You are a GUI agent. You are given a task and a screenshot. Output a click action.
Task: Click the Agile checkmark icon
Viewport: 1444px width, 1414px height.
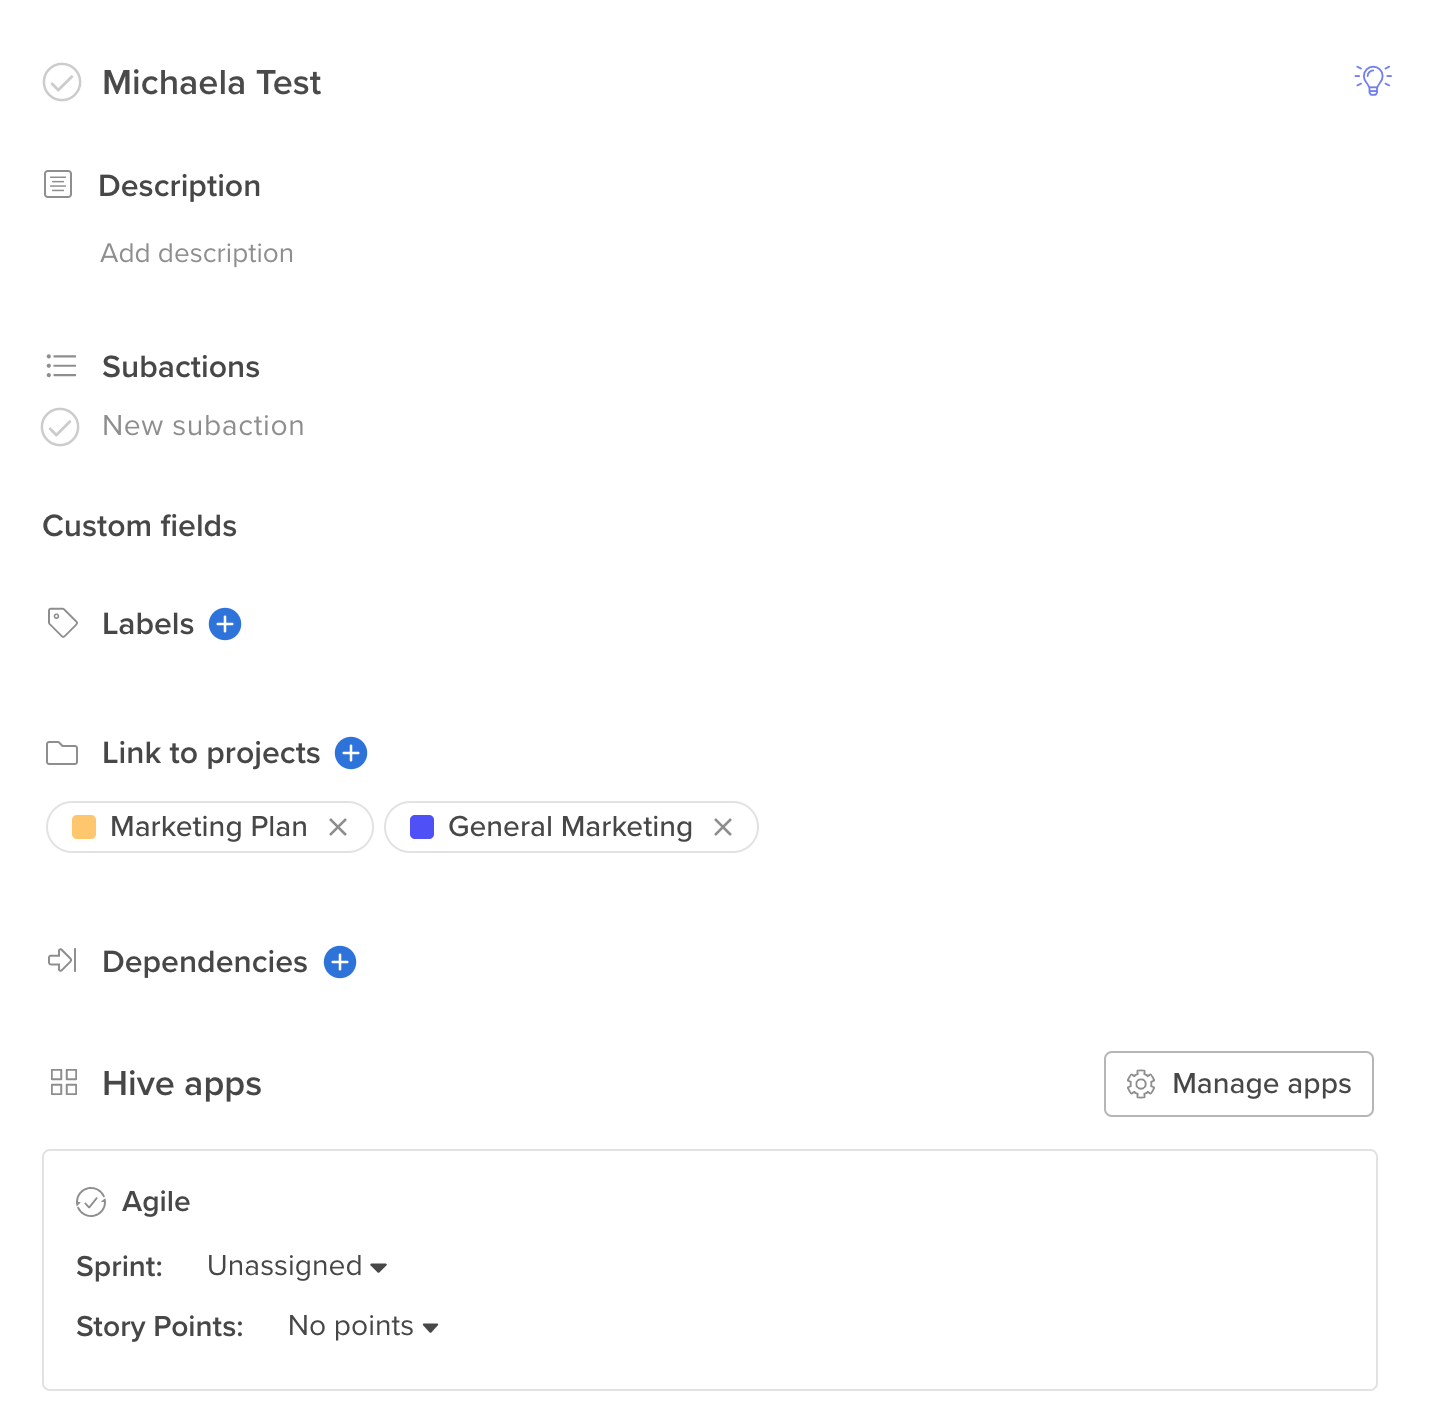(91, 1202)
